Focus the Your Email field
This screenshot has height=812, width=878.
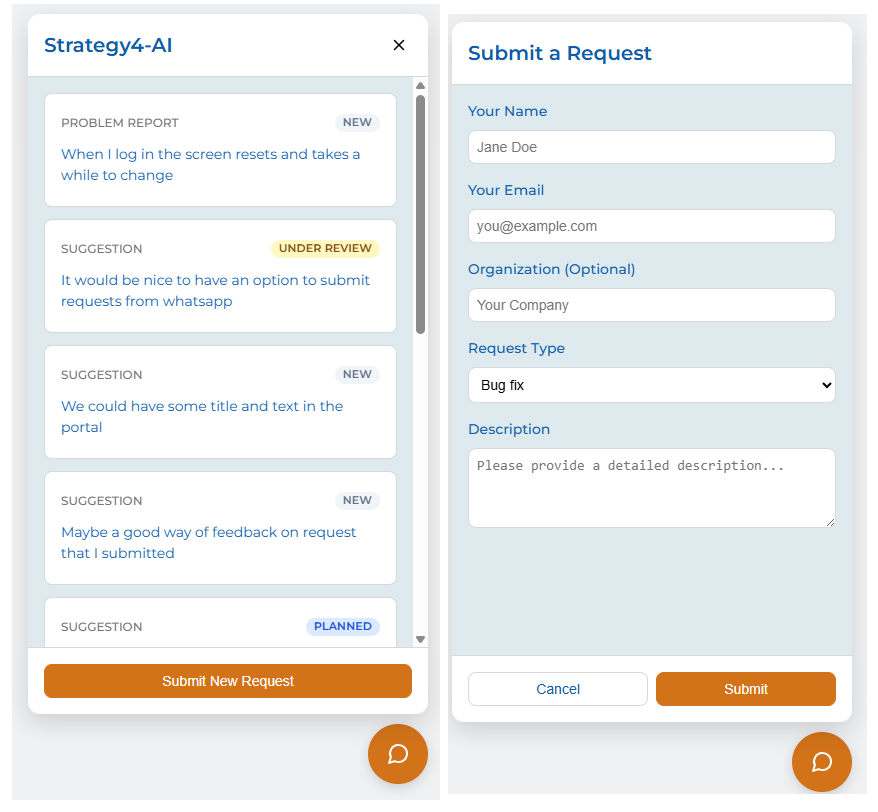tap(651, 226)
